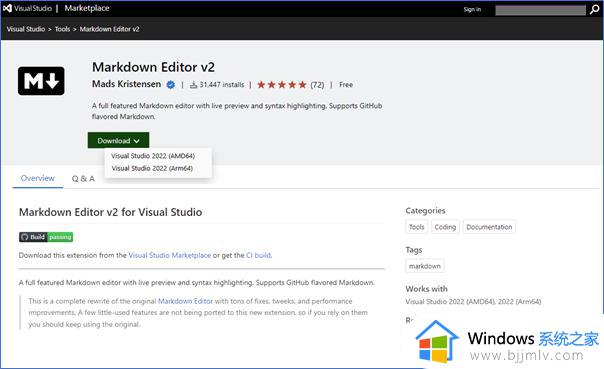604x369 pixels.
Task: Focus the marketplace search box
Action: point(540,10)
